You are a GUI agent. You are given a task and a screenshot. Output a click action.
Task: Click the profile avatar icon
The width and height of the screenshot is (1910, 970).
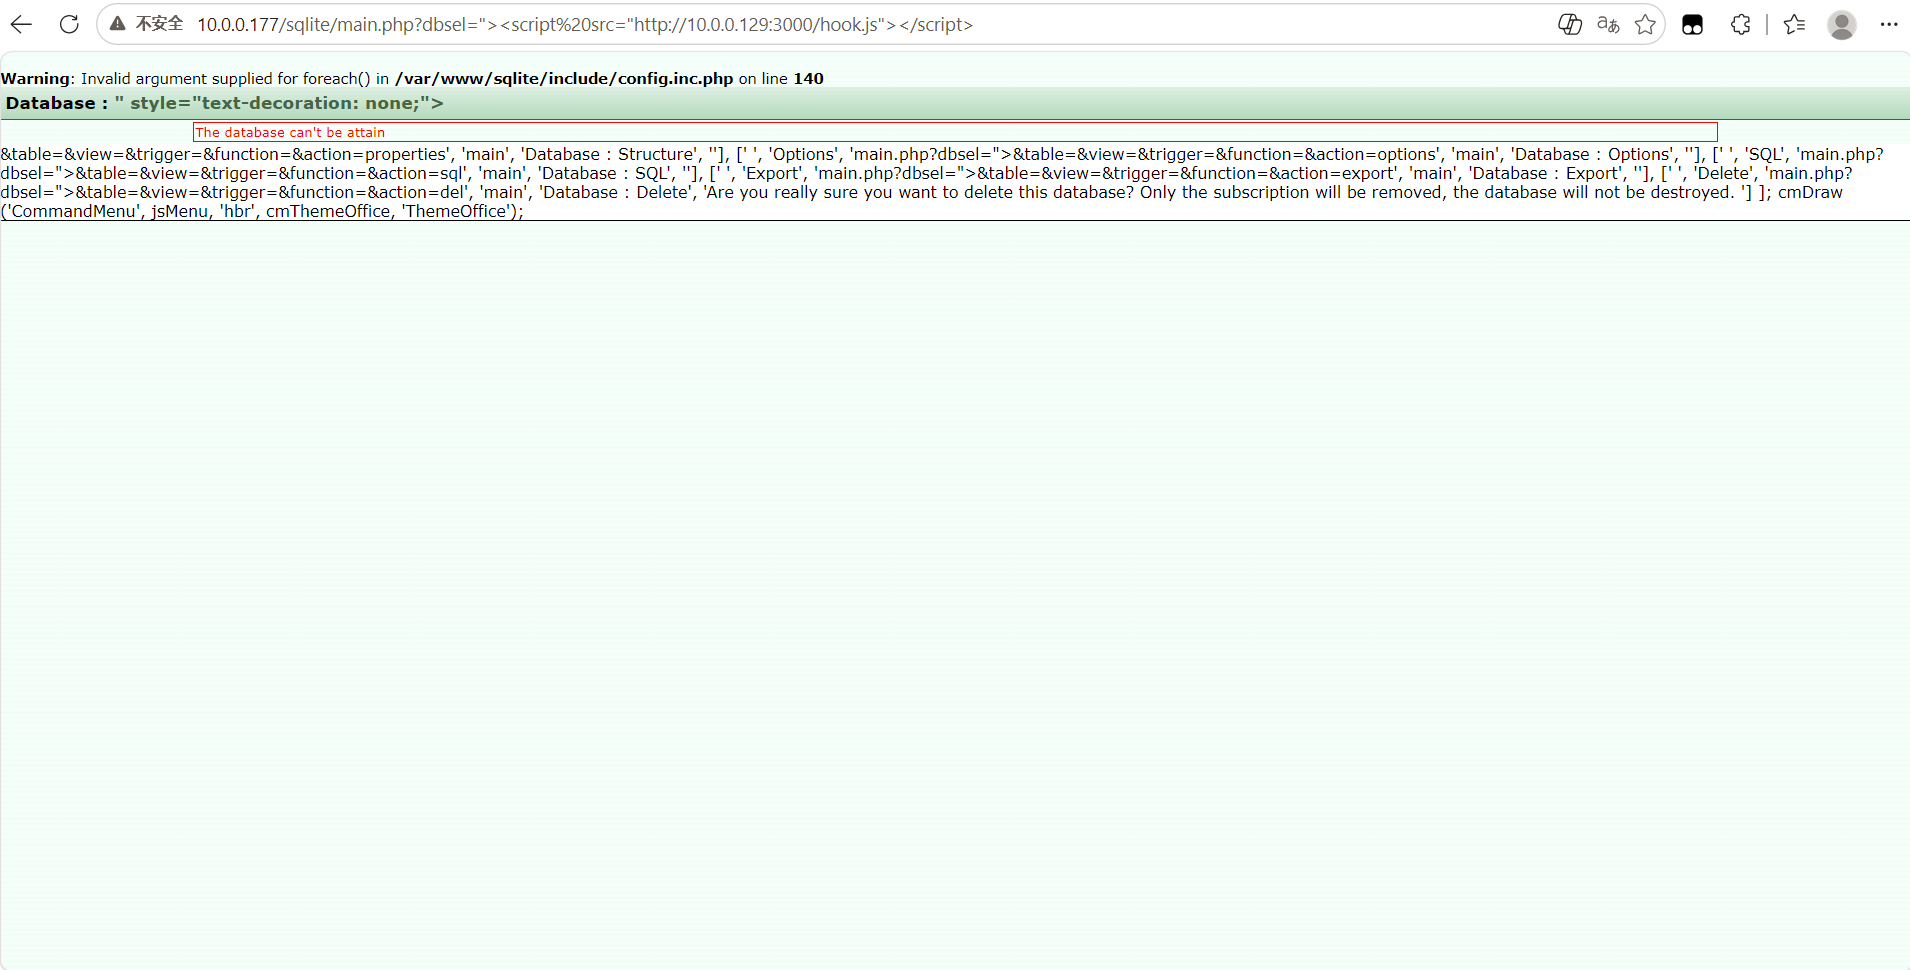pyautogui.click(x=1842, y=25)
